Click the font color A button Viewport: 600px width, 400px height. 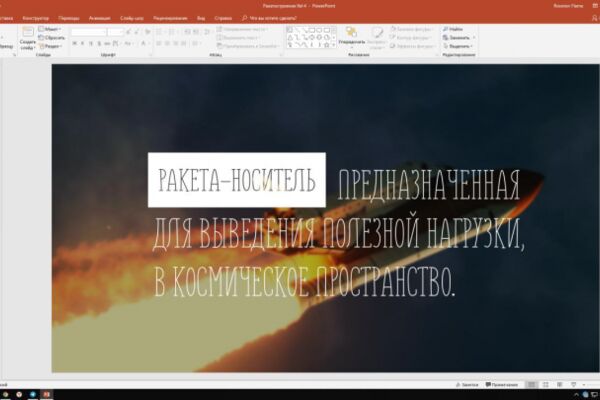pyautogui.click(x=144, y=44)
